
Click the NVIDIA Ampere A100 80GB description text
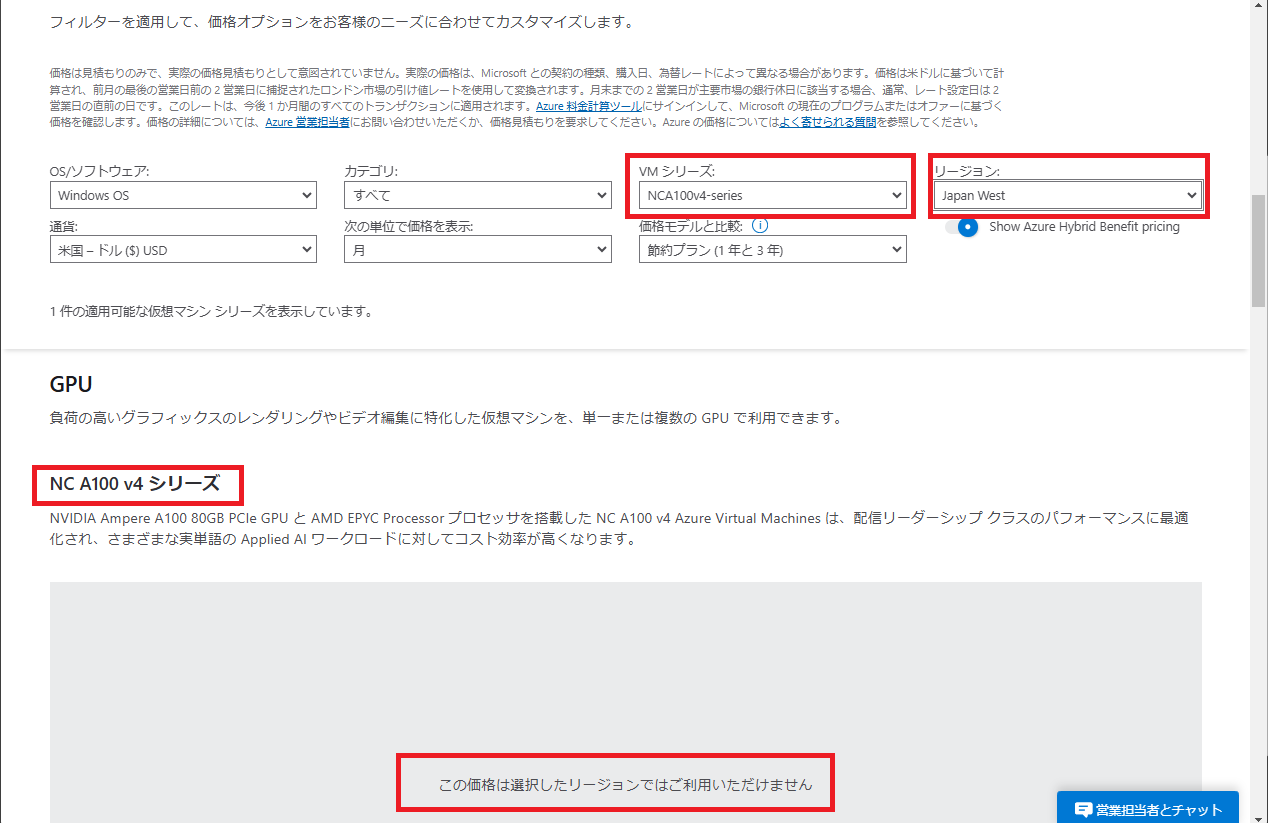[619, 528]
